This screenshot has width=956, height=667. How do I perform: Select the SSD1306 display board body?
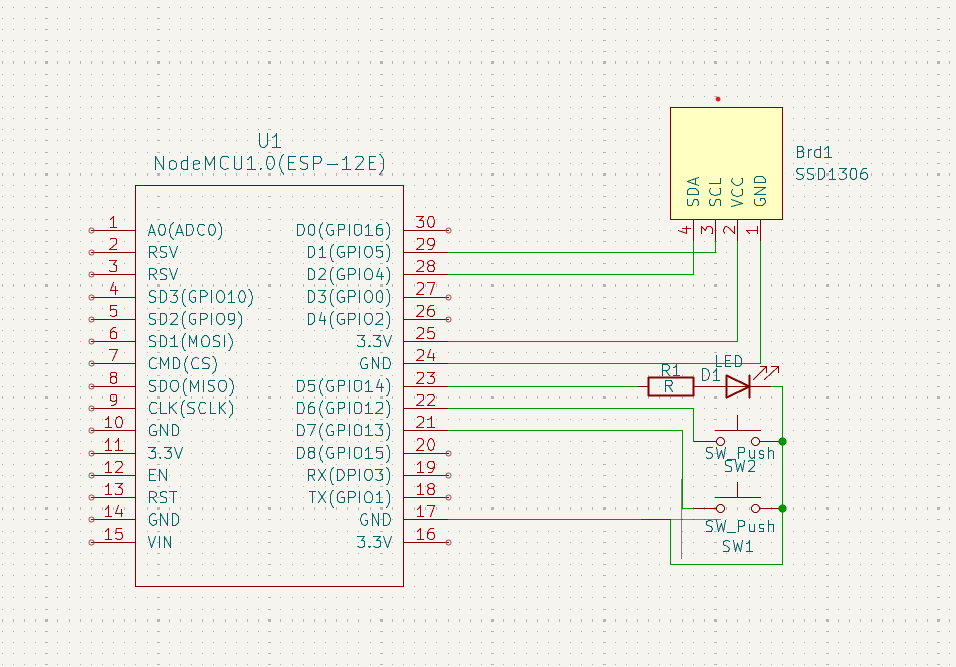pyautogui.click(x=726, y=163)
